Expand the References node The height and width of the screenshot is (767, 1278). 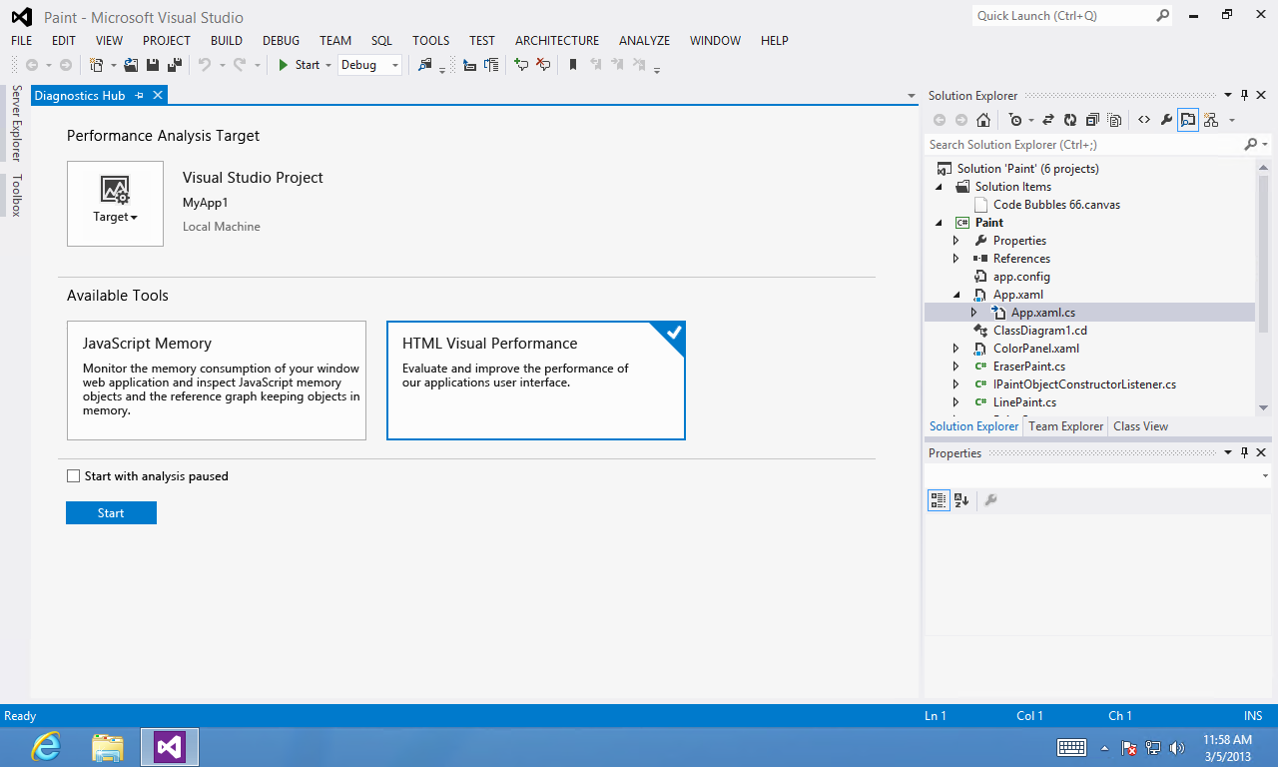[x=956, y=258]
